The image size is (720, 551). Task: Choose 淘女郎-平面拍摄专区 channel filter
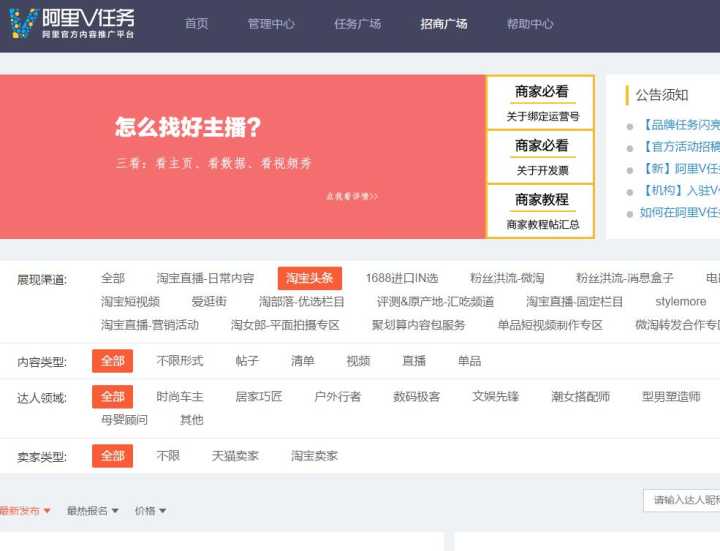coord(285,325)
